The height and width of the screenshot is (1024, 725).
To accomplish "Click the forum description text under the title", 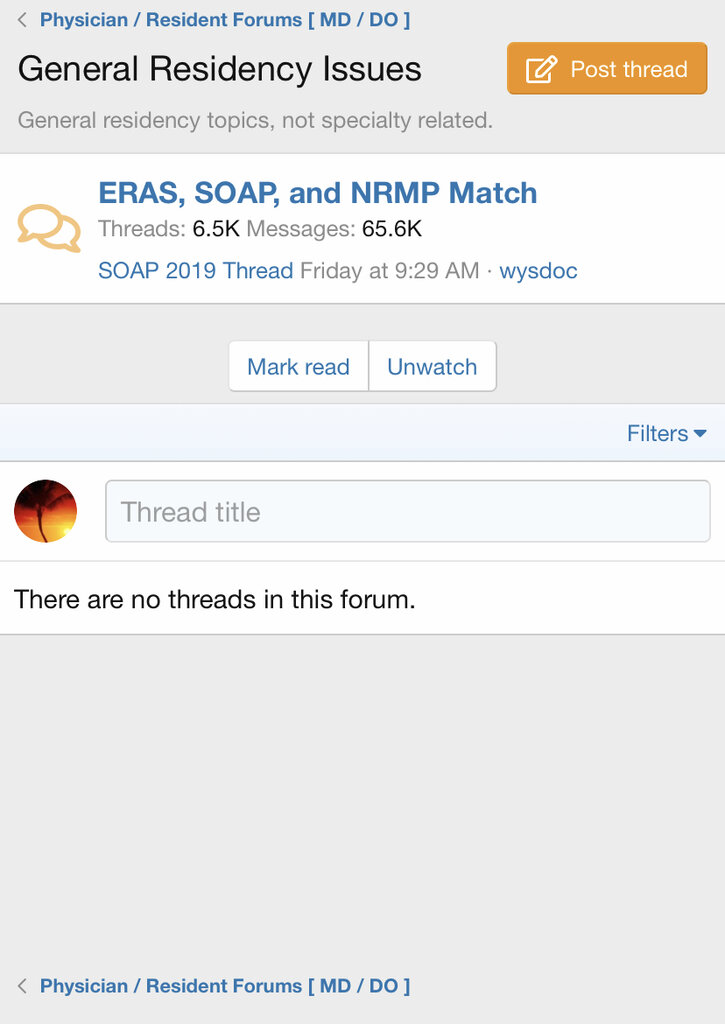I will pyautogui.click(x=255, y=121).
